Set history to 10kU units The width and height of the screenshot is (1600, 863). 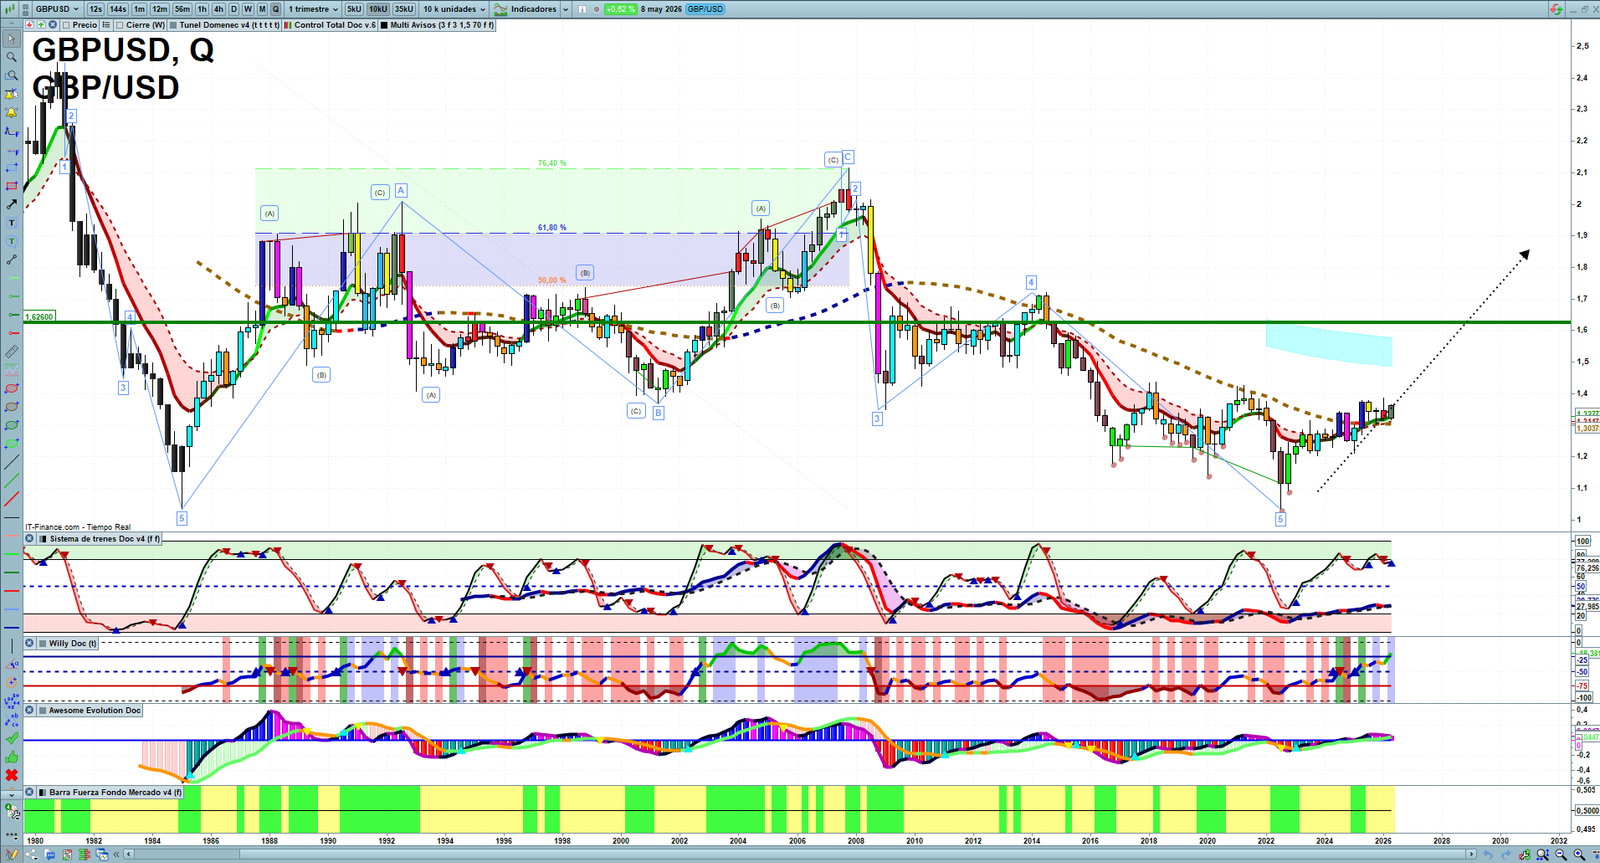coord(378,9)
